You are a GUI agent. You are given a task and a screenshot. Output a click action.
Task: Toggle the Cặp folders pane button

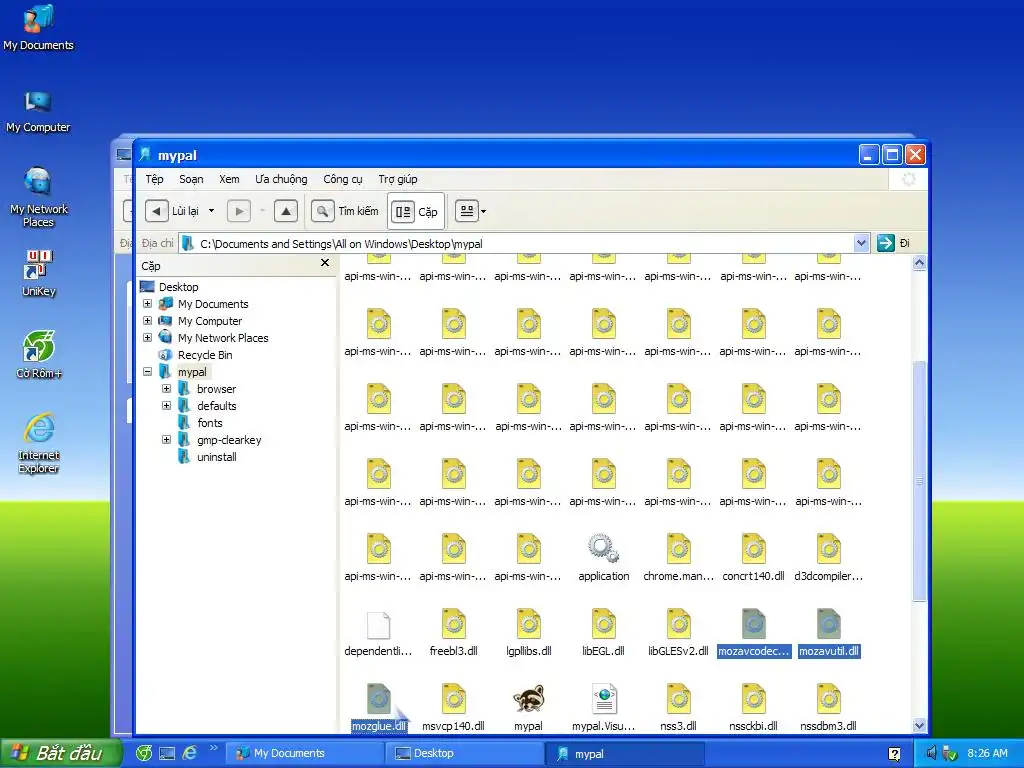[415, 211]
